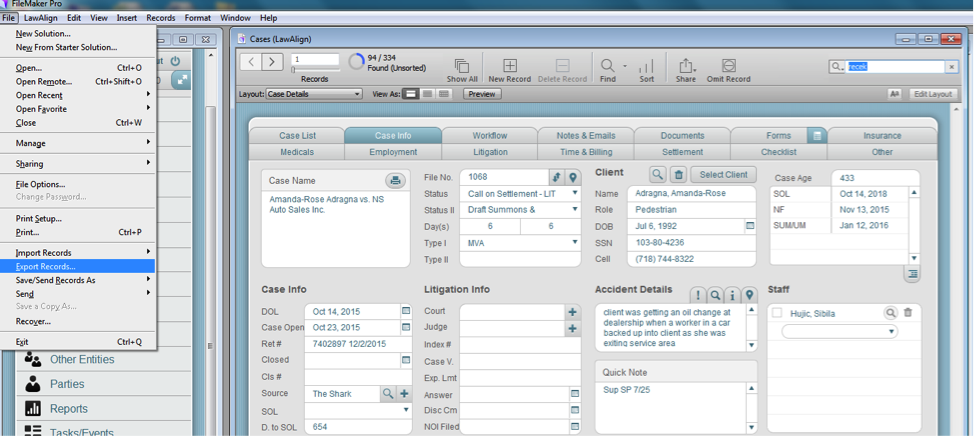
Task: Switch to Litigation tab
Action: click(x=489, y=152)
